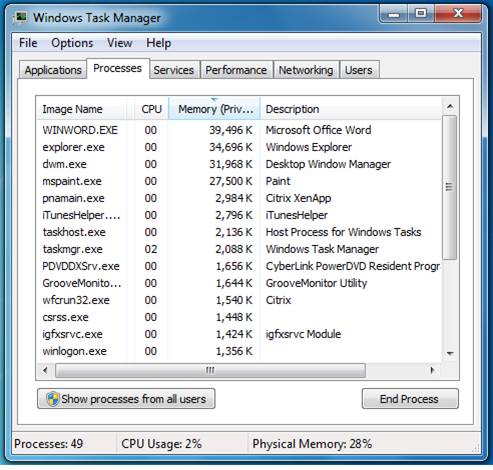Select the wfcrun32.exe process

coord(239,300)
